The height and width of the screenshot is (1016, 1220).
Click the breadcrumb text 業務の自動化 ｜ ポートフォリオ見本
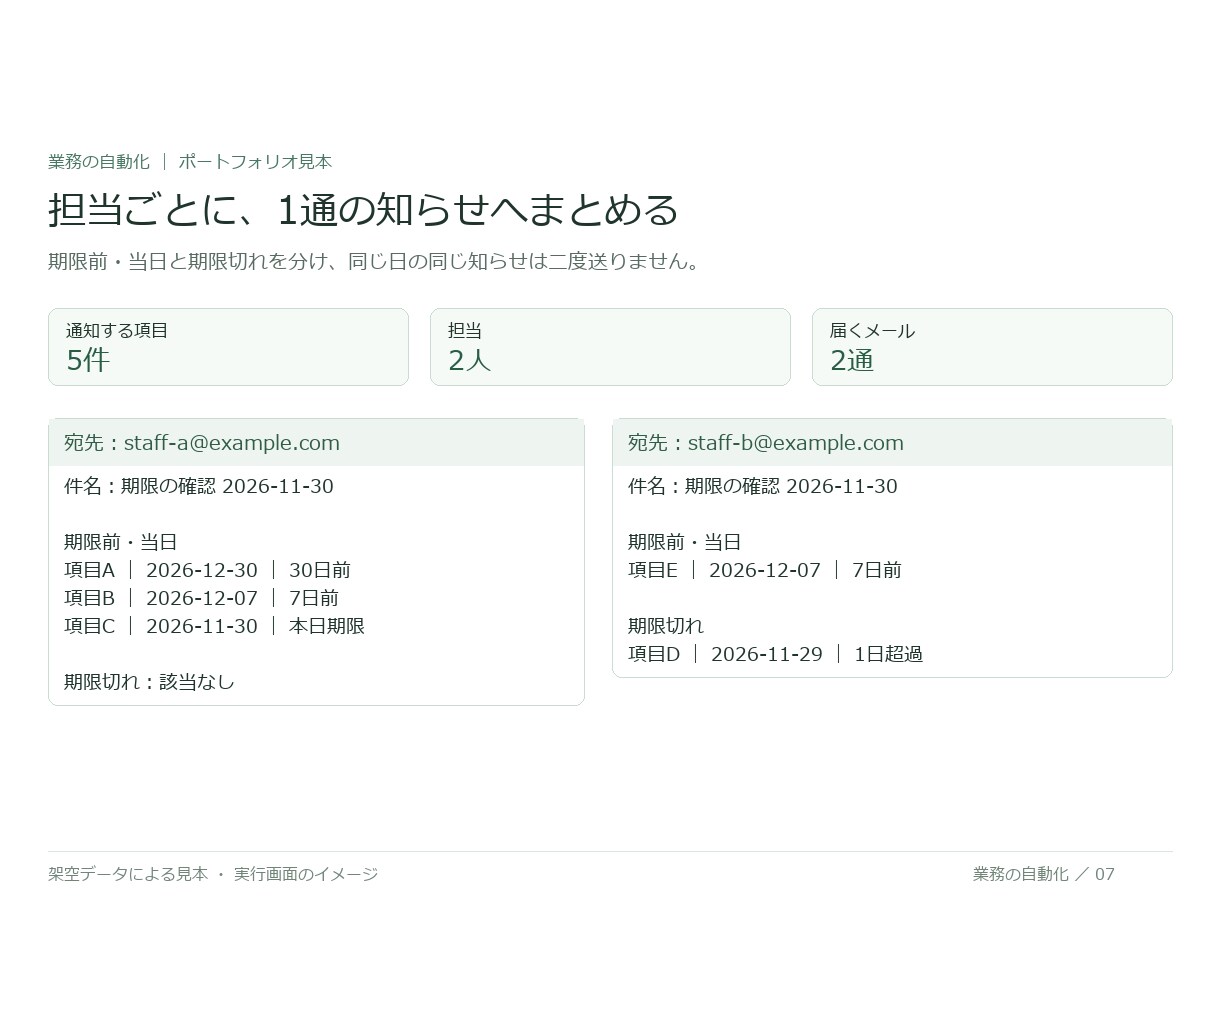point(190,162)
